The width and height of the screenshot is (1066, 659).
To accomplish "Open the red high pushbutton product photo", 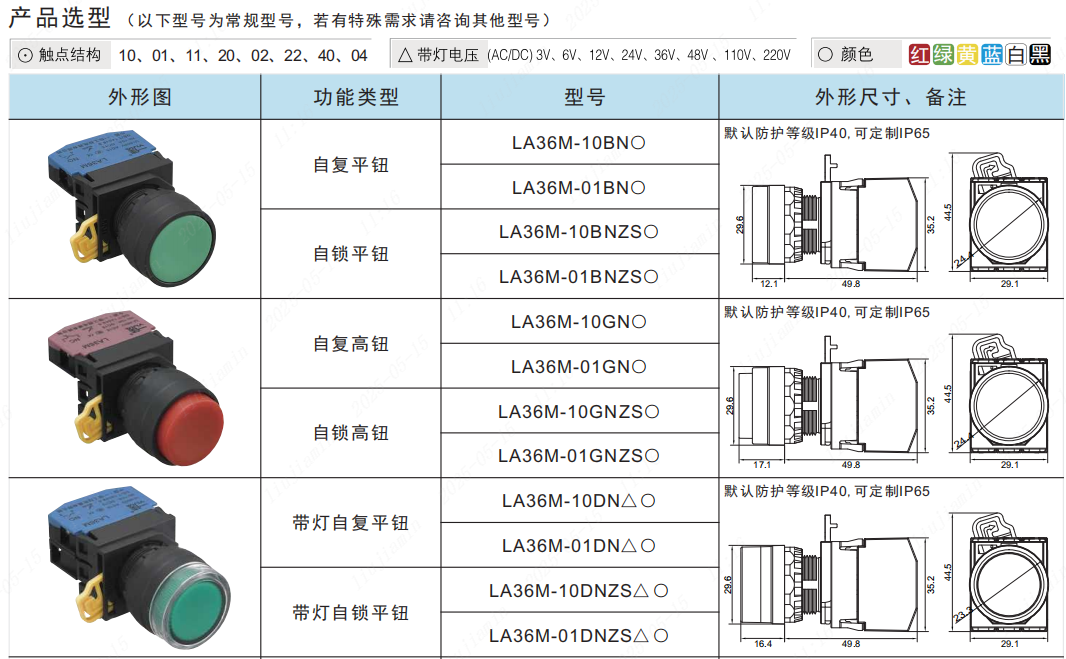I will pyautogui.click(x=135, y=387).
